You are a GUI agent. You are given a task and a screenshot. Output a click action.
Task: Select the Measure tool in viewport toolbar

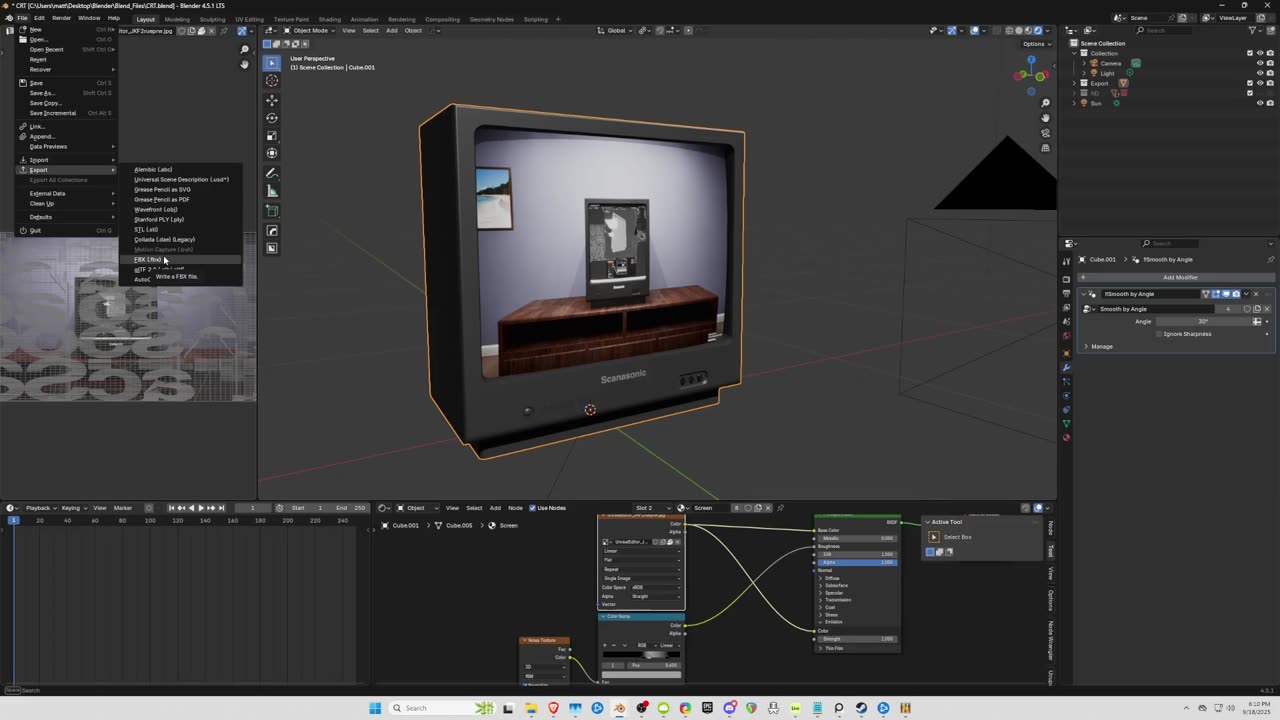[x=272, y=191]
